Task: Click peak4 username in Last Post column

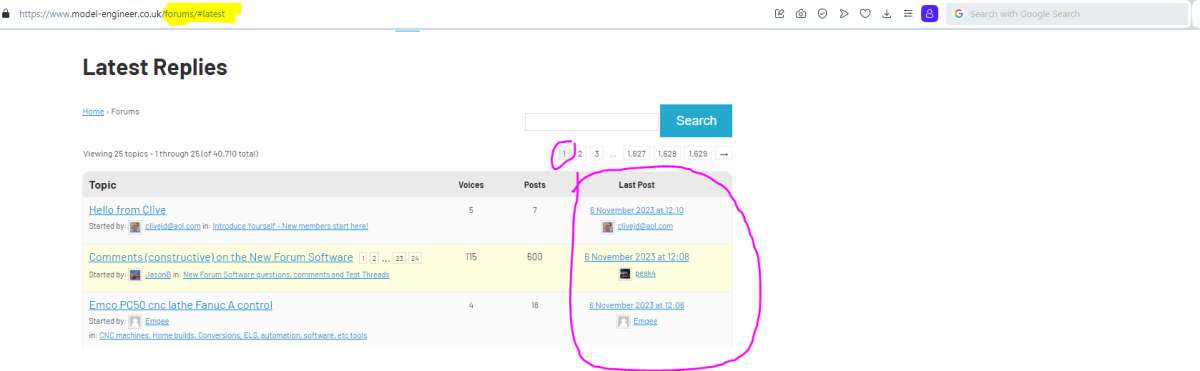Action: pyautogui.click(x=645, y=273)
